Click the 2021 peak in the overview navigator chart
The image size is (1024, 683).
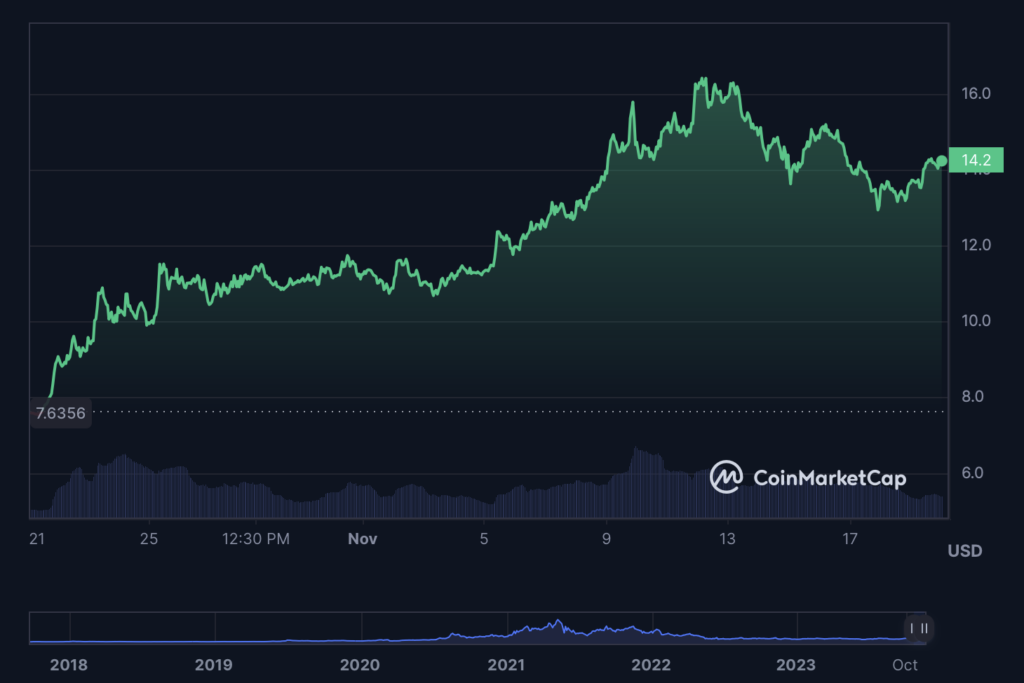[x=558, y=622]
